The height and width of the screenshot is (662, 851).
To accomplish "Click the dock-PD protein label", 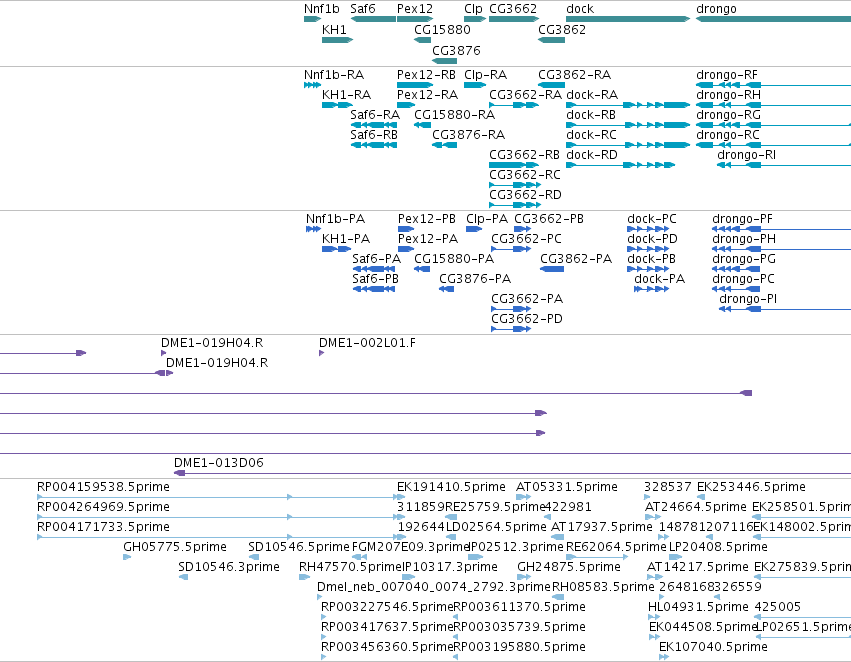I will click(652, 239).
